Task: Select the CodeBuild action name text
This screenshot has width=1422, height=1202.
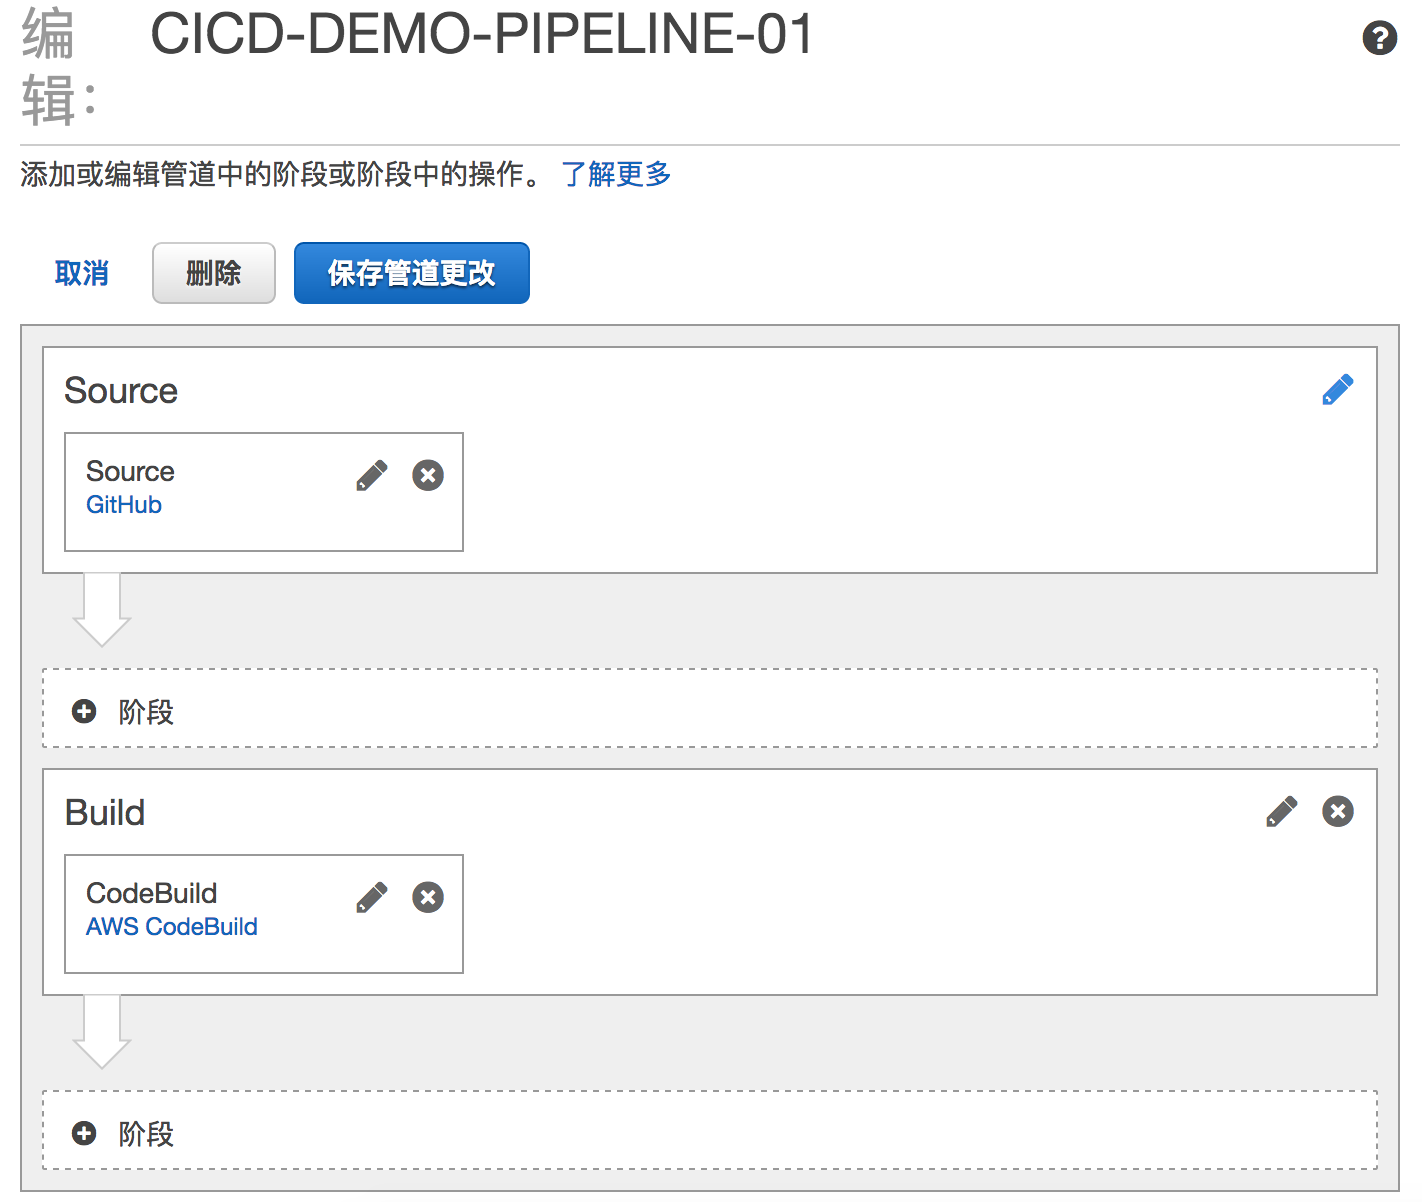Action: click(151, 893)
